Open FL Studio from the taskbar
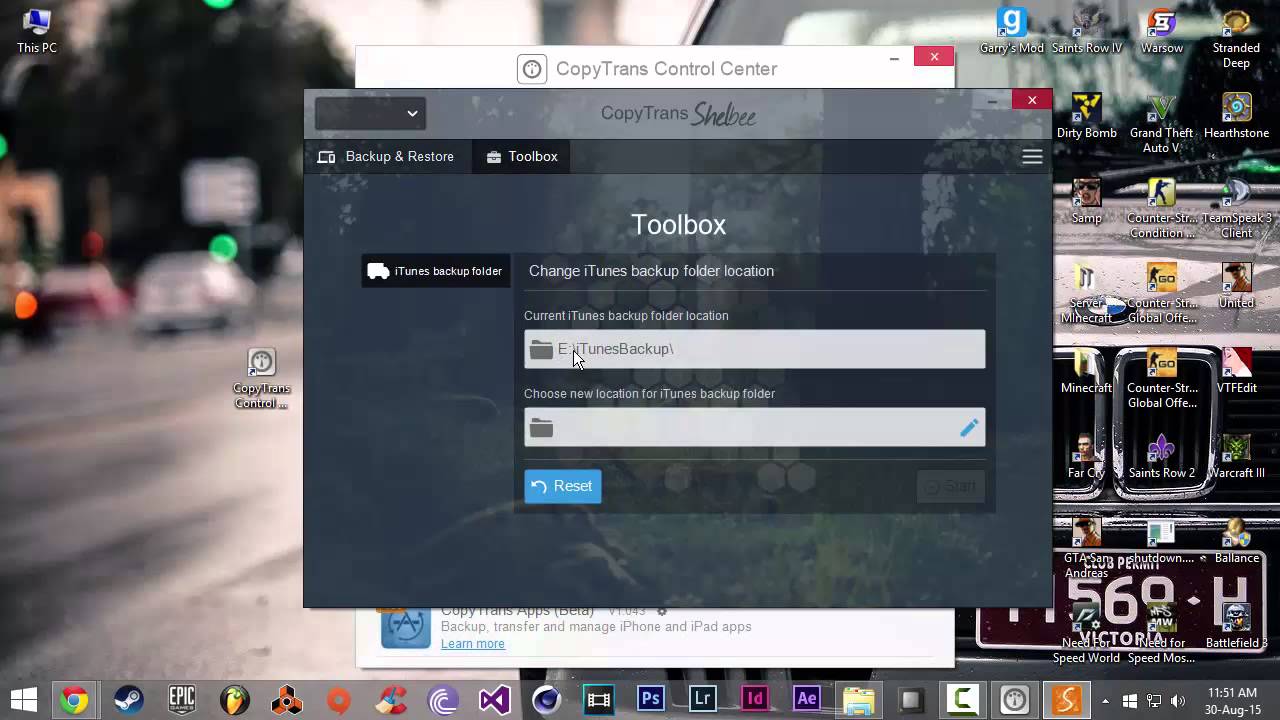 pos(234,700)
